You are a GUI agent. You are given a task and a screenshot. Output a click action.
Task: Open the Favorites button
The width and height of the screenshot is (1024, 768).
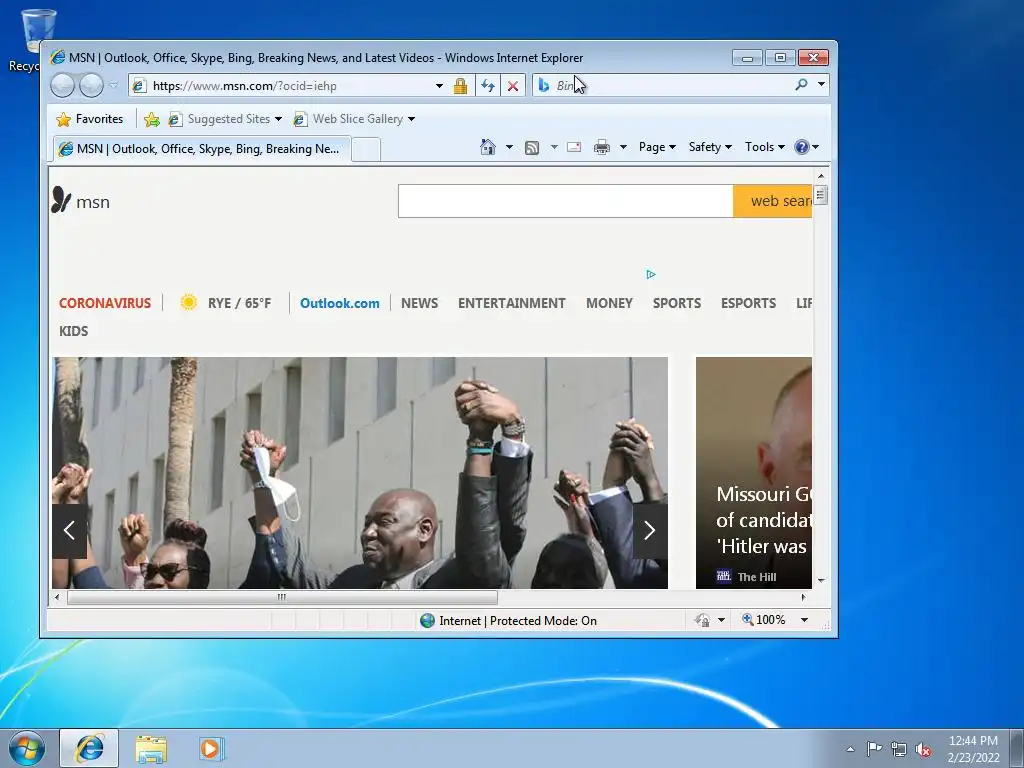coord(89,119)
